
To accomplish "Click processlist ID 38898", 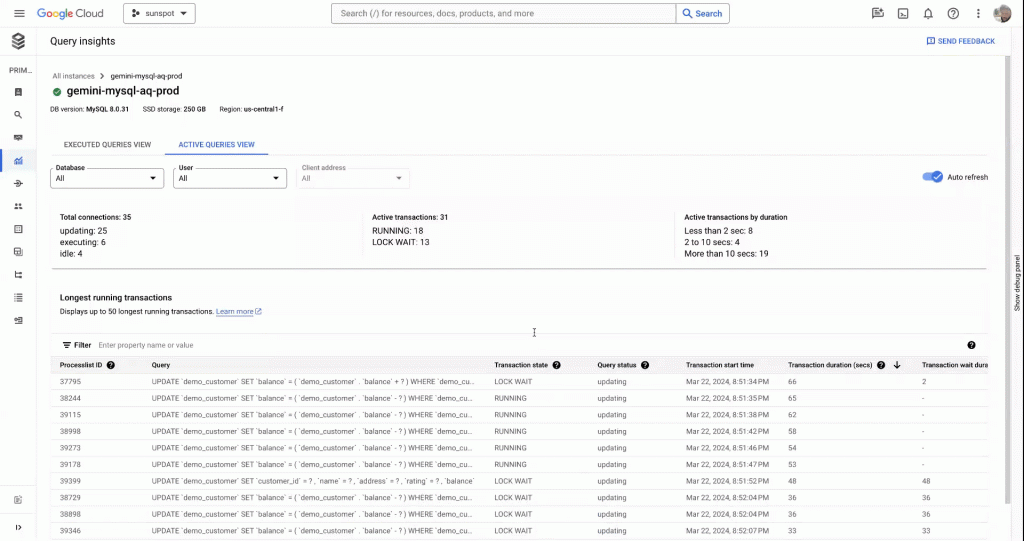I will 71,514.
